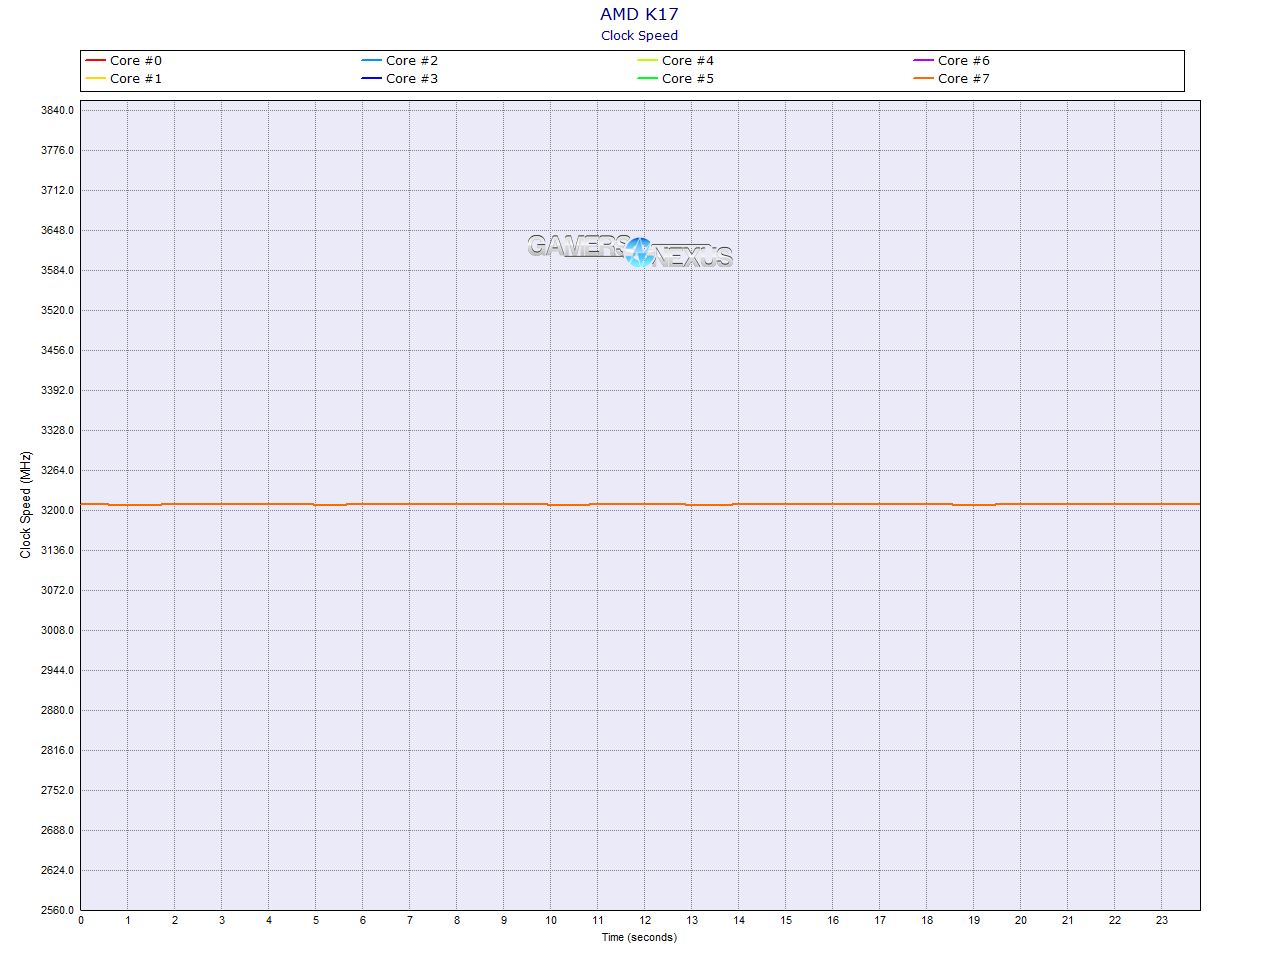
Task: Click the 12 second x-axis tick label
Action: click(645, 921)
